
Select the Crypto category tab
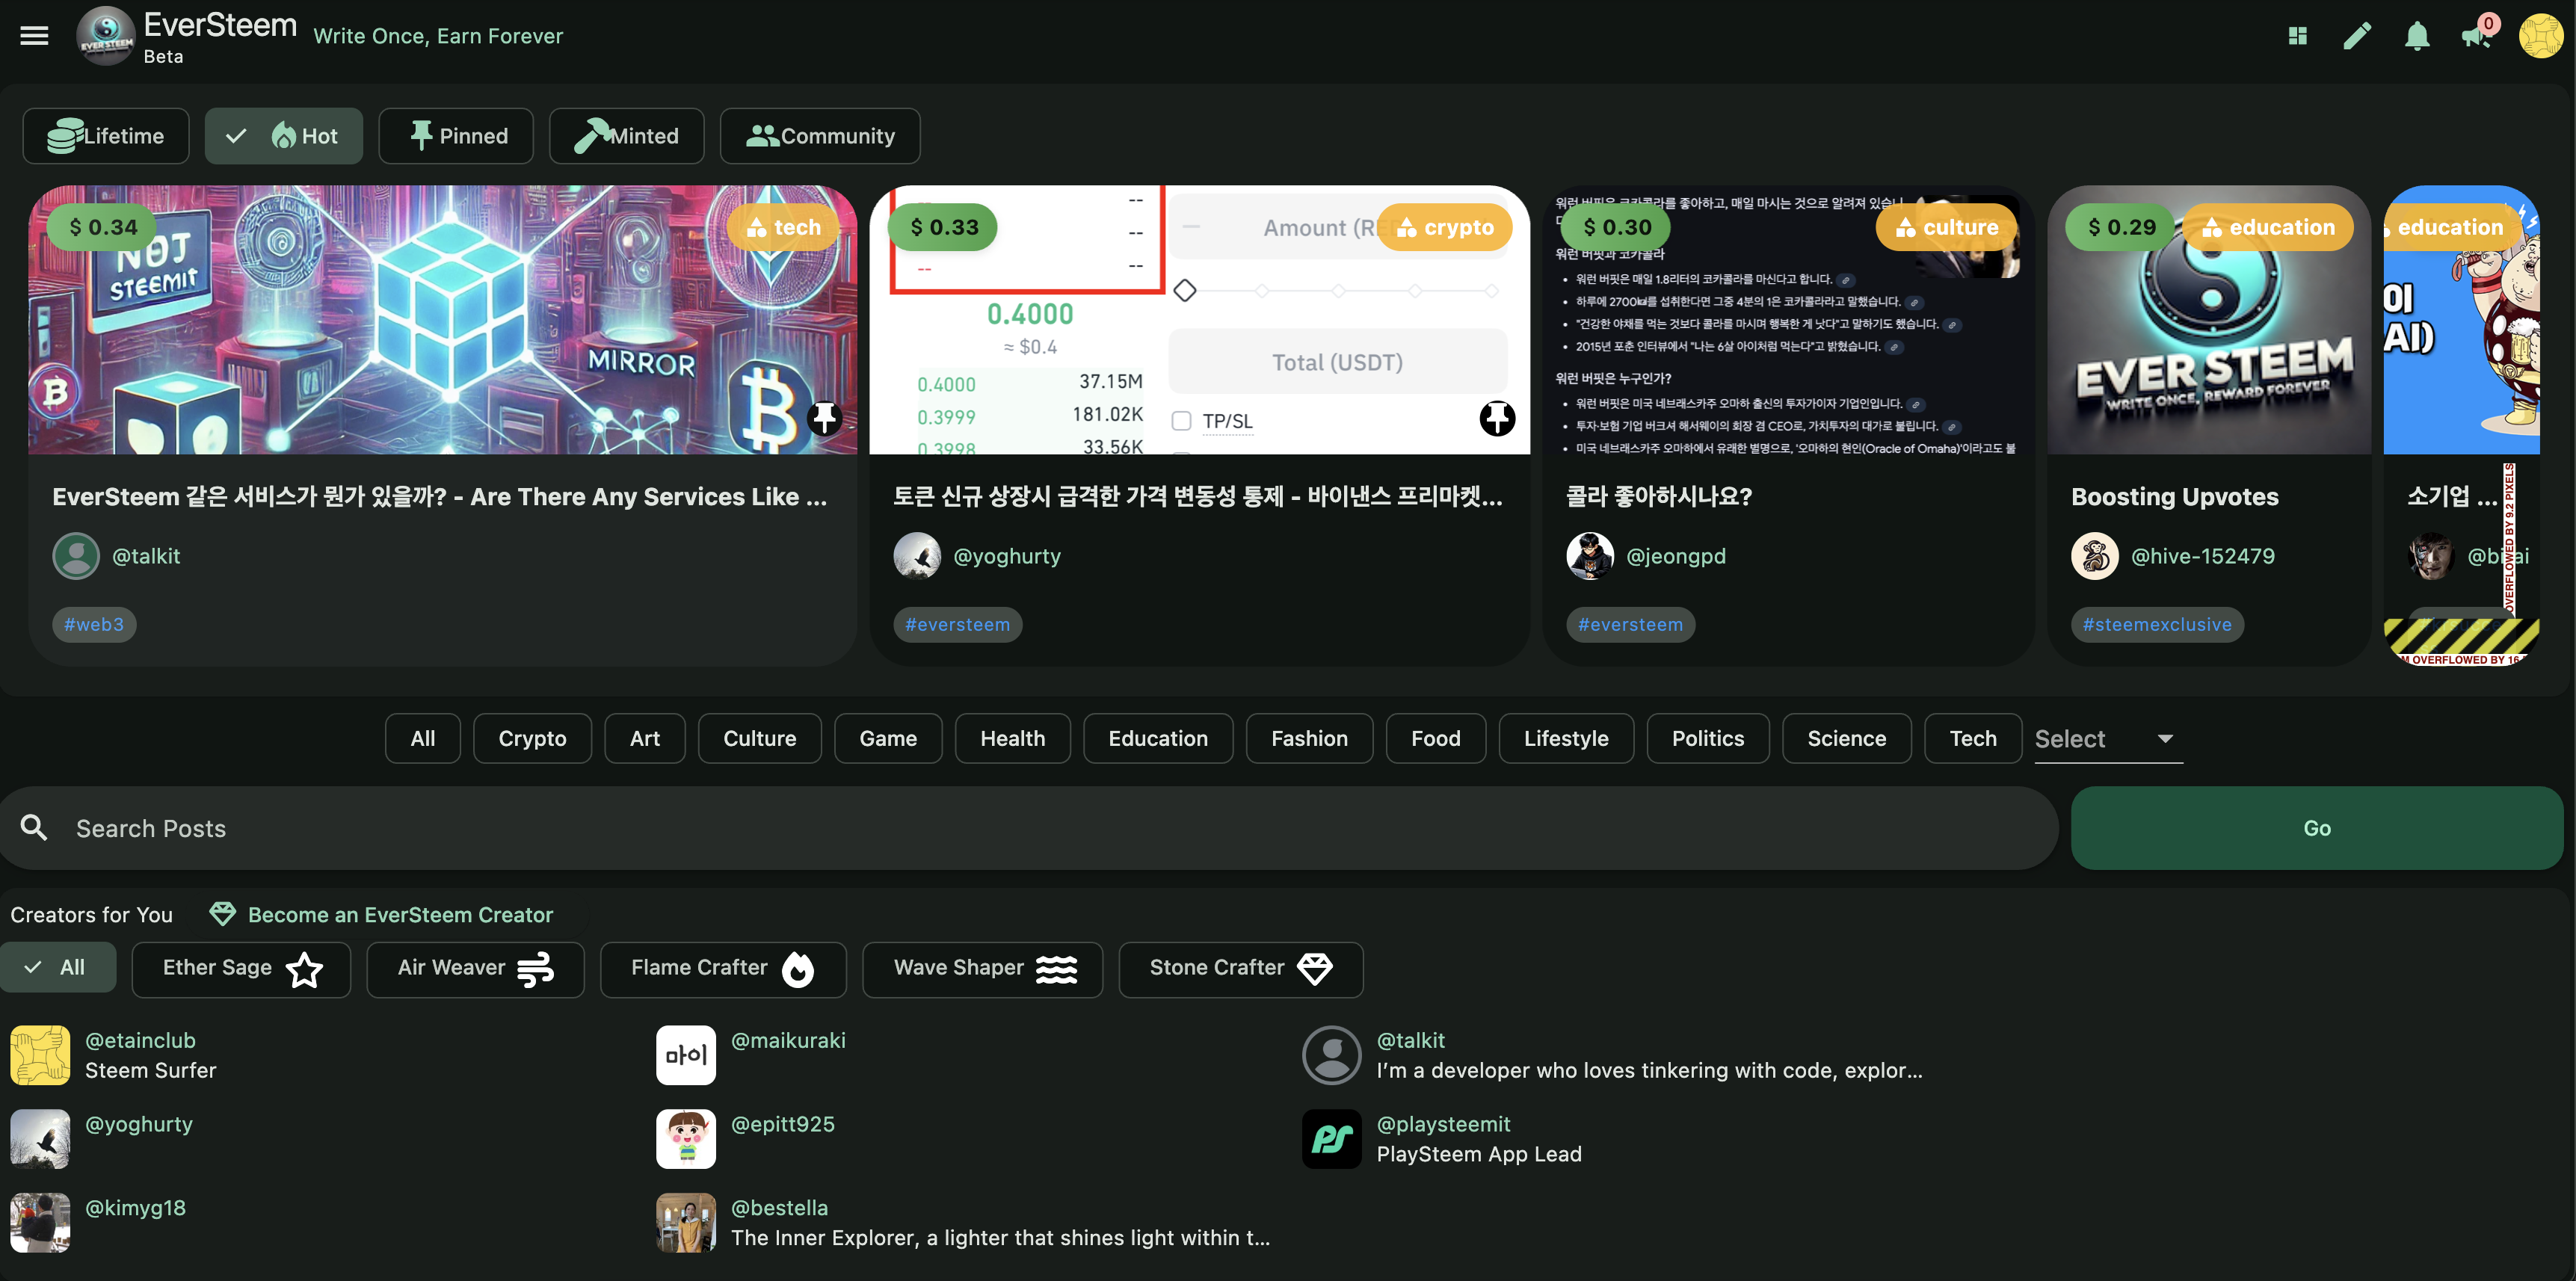[532, 738]
